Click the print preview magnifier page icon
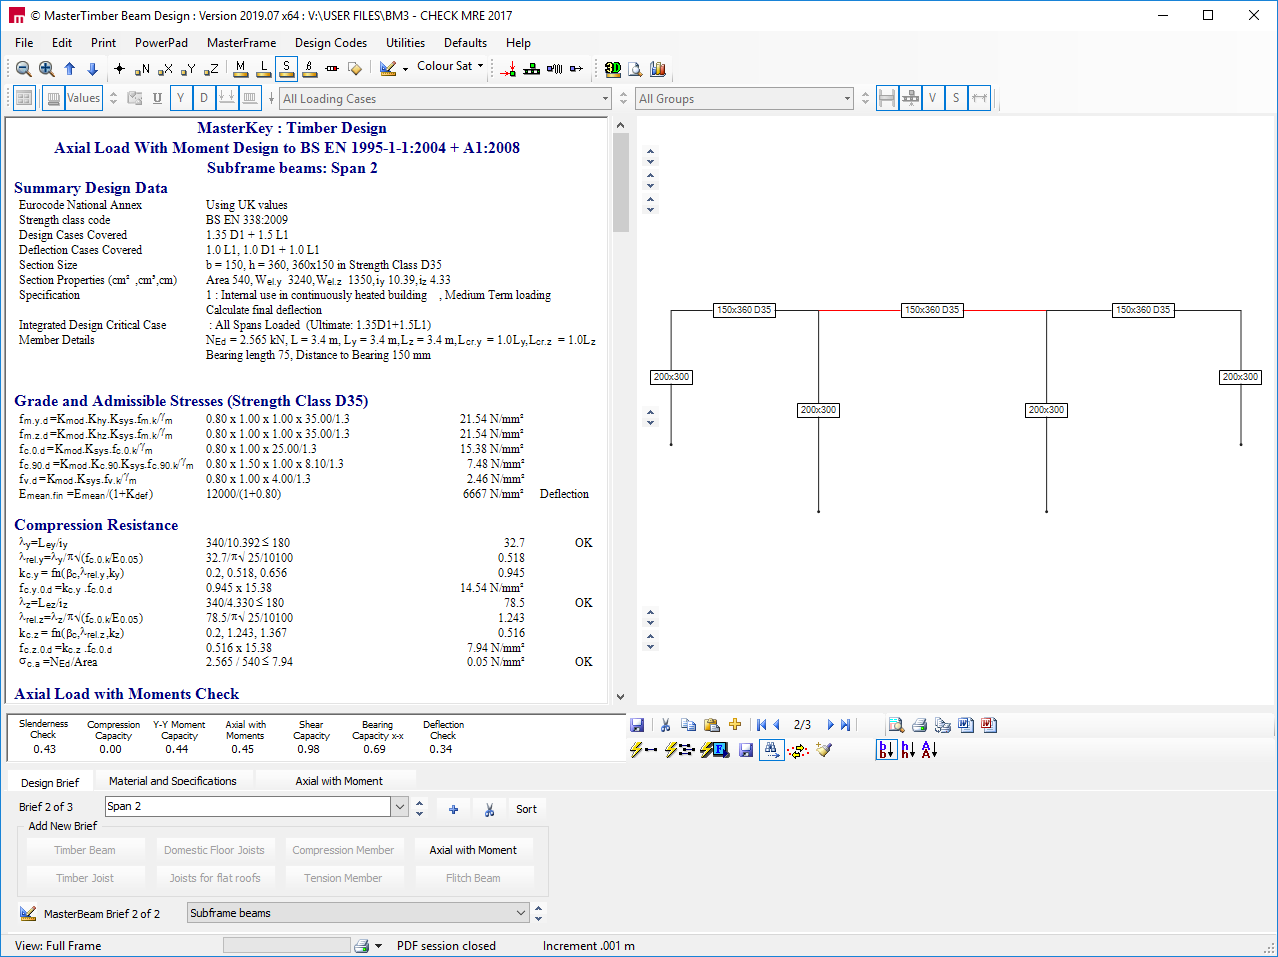This screenshot has width=1278, height=957. (x=635, y=69)
